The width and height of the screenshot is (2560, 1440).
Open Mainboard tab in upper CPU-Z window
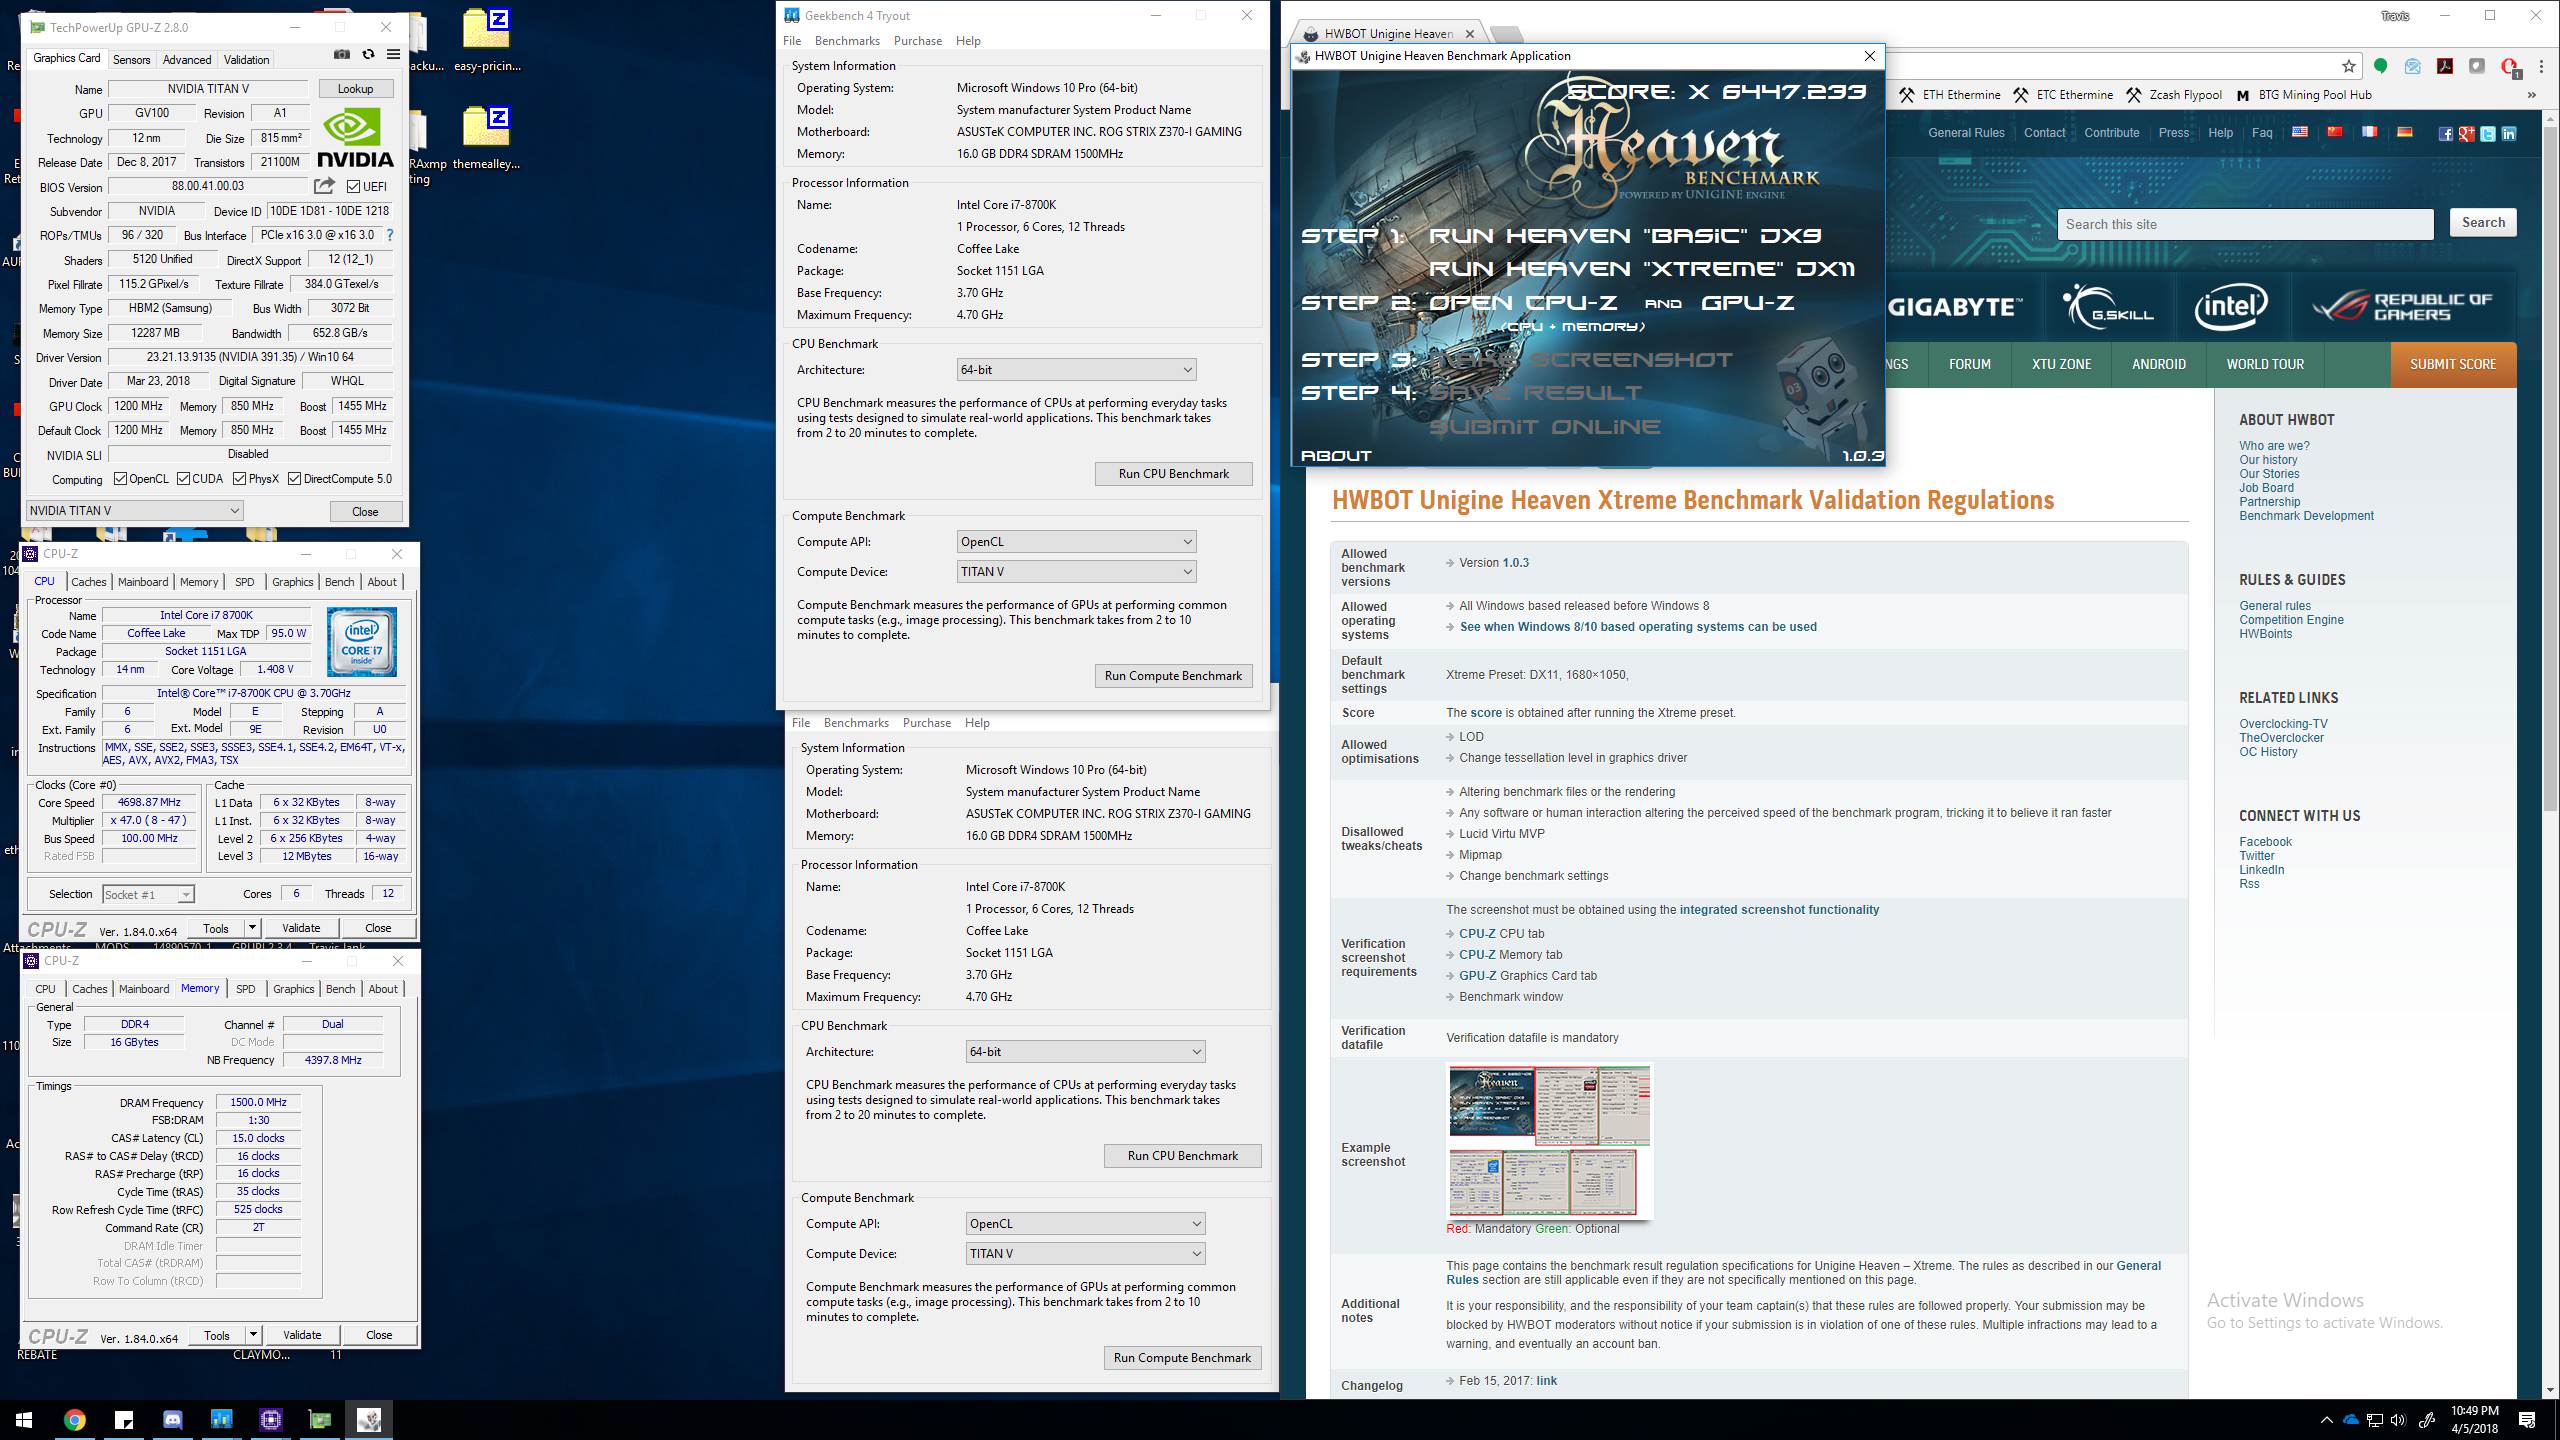pyautogui.click(x=143, y=582)
